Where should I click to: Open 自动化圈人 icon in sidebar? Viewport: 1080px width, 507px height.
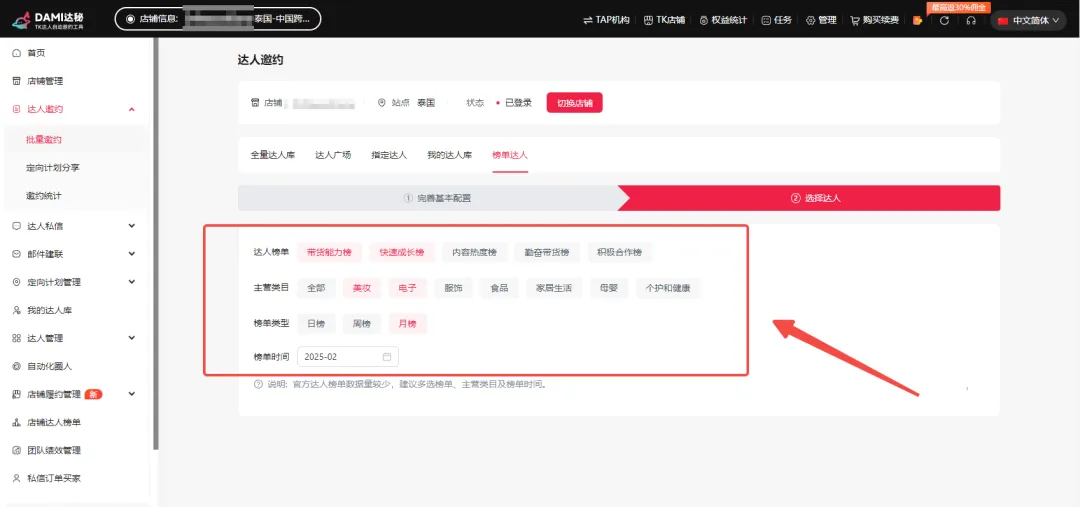[17, 366]
